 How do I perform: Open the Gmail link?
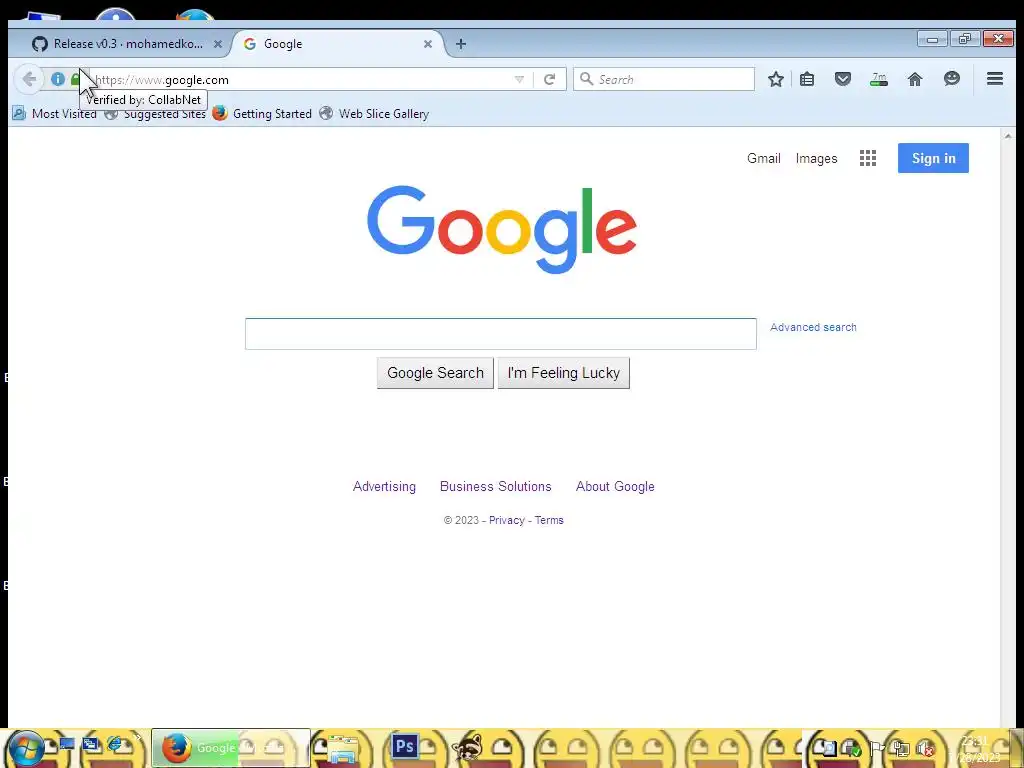tap(763, 158)
